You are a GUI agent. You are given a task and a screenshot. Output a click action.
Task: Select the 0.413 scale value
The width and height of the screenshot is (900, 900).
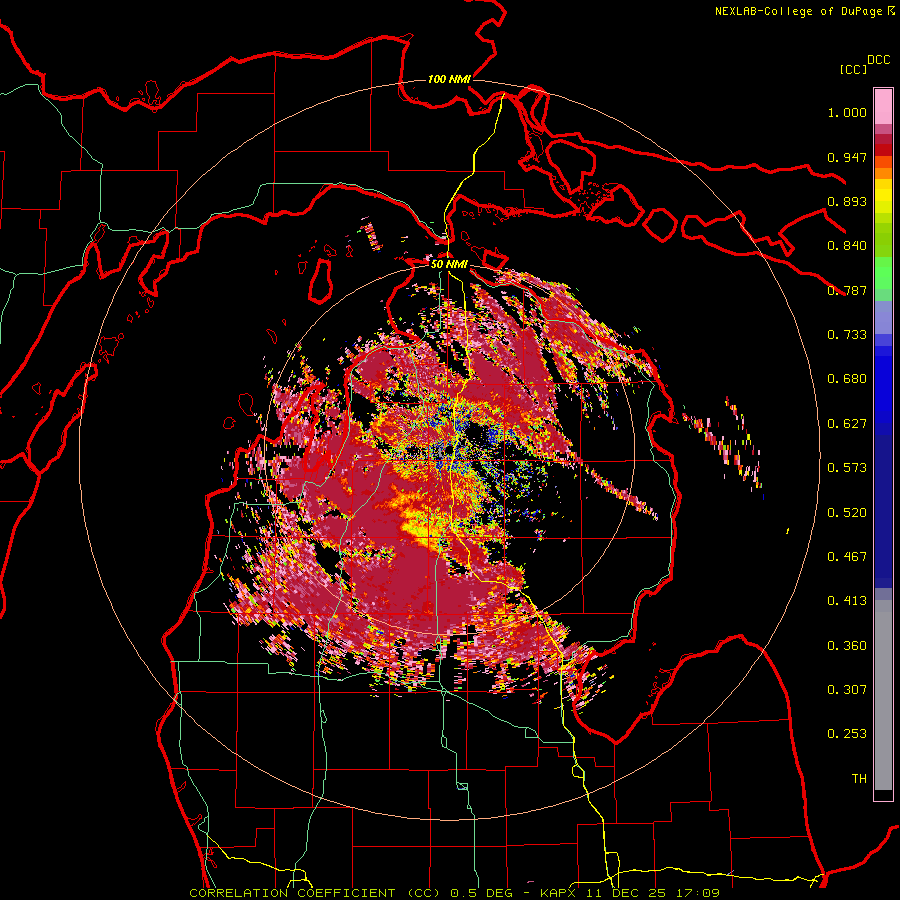pos(847,601)
